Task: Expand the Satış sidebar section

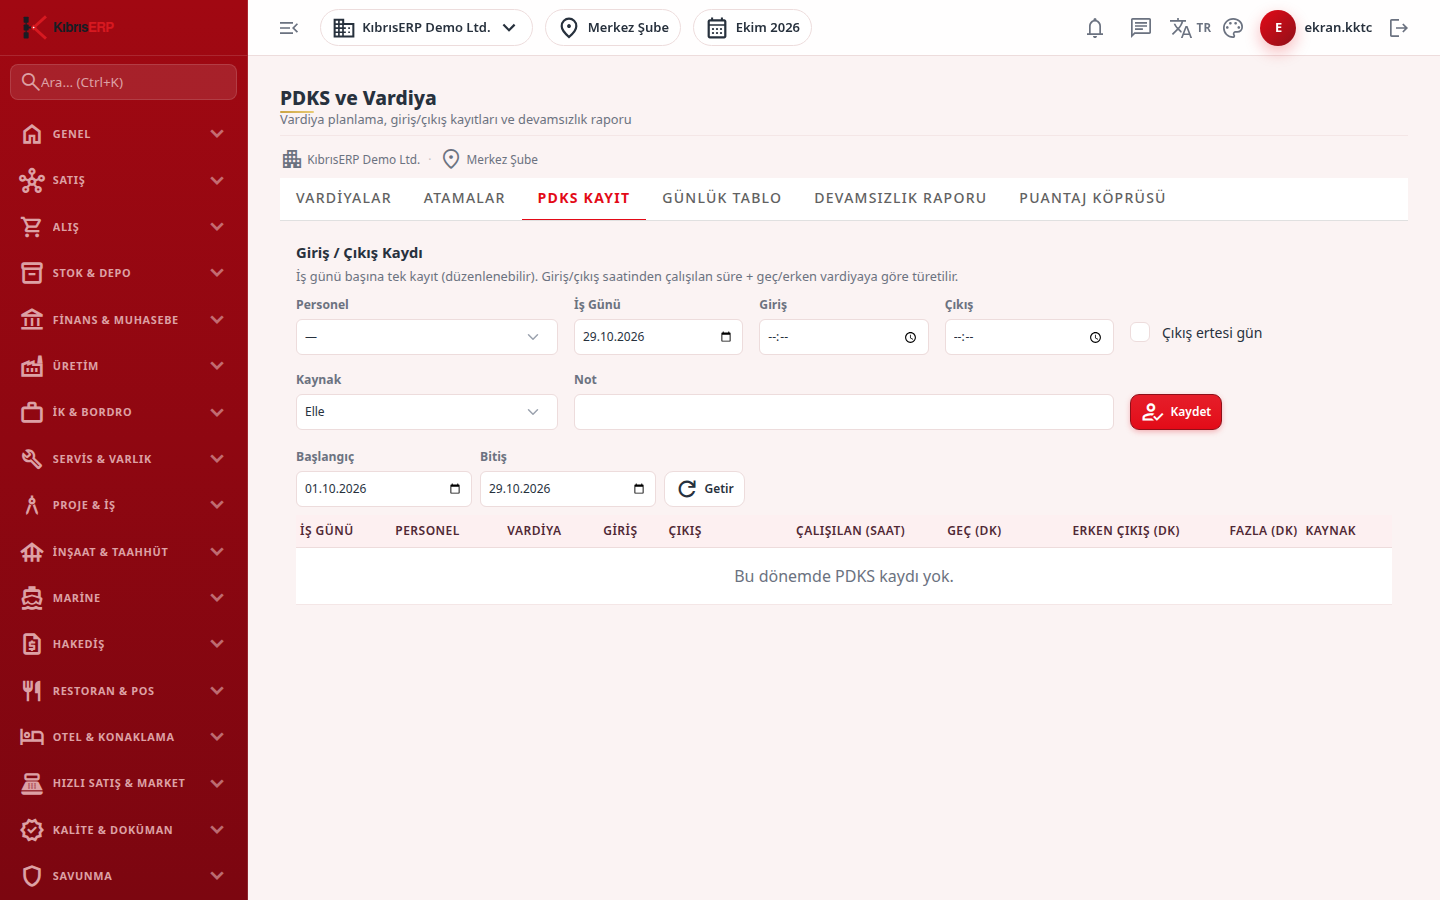Action: pos(124,180)
